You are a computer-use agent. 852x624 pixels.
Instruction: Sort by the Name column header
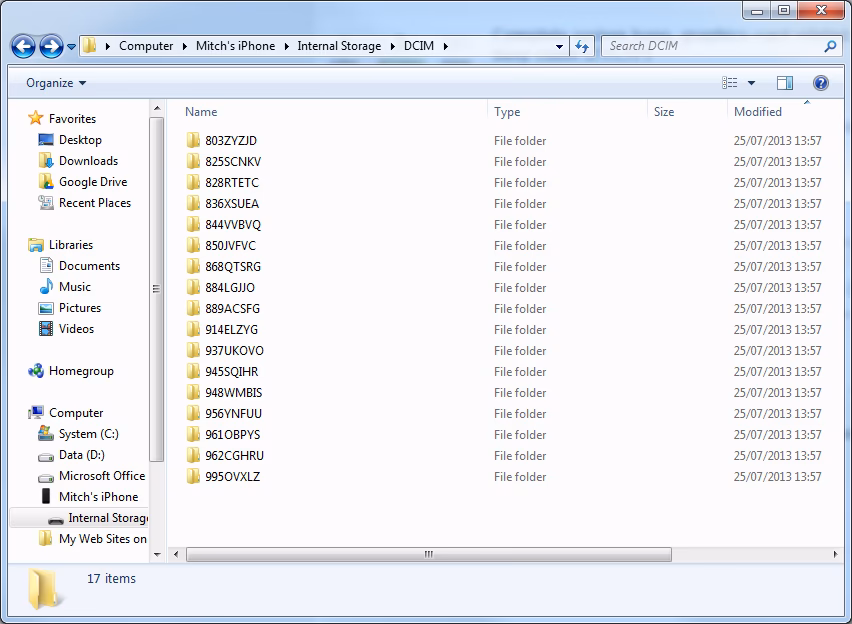click(201, 112)
